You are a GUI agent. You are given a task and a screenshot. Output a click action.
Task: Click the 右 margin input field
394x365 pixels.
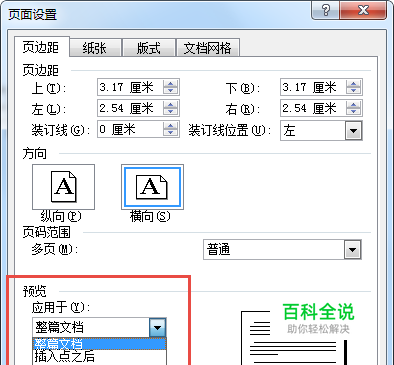[x=313, y=108]
